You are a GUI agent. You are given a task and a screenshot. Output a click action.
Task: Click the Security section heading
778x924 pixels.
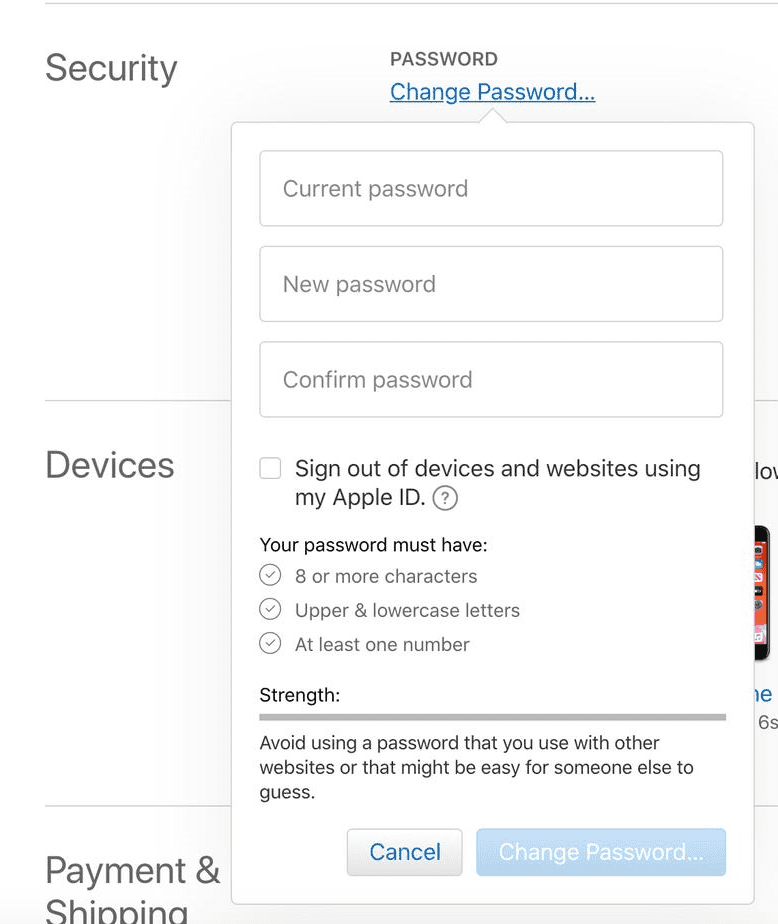point(111,68)
